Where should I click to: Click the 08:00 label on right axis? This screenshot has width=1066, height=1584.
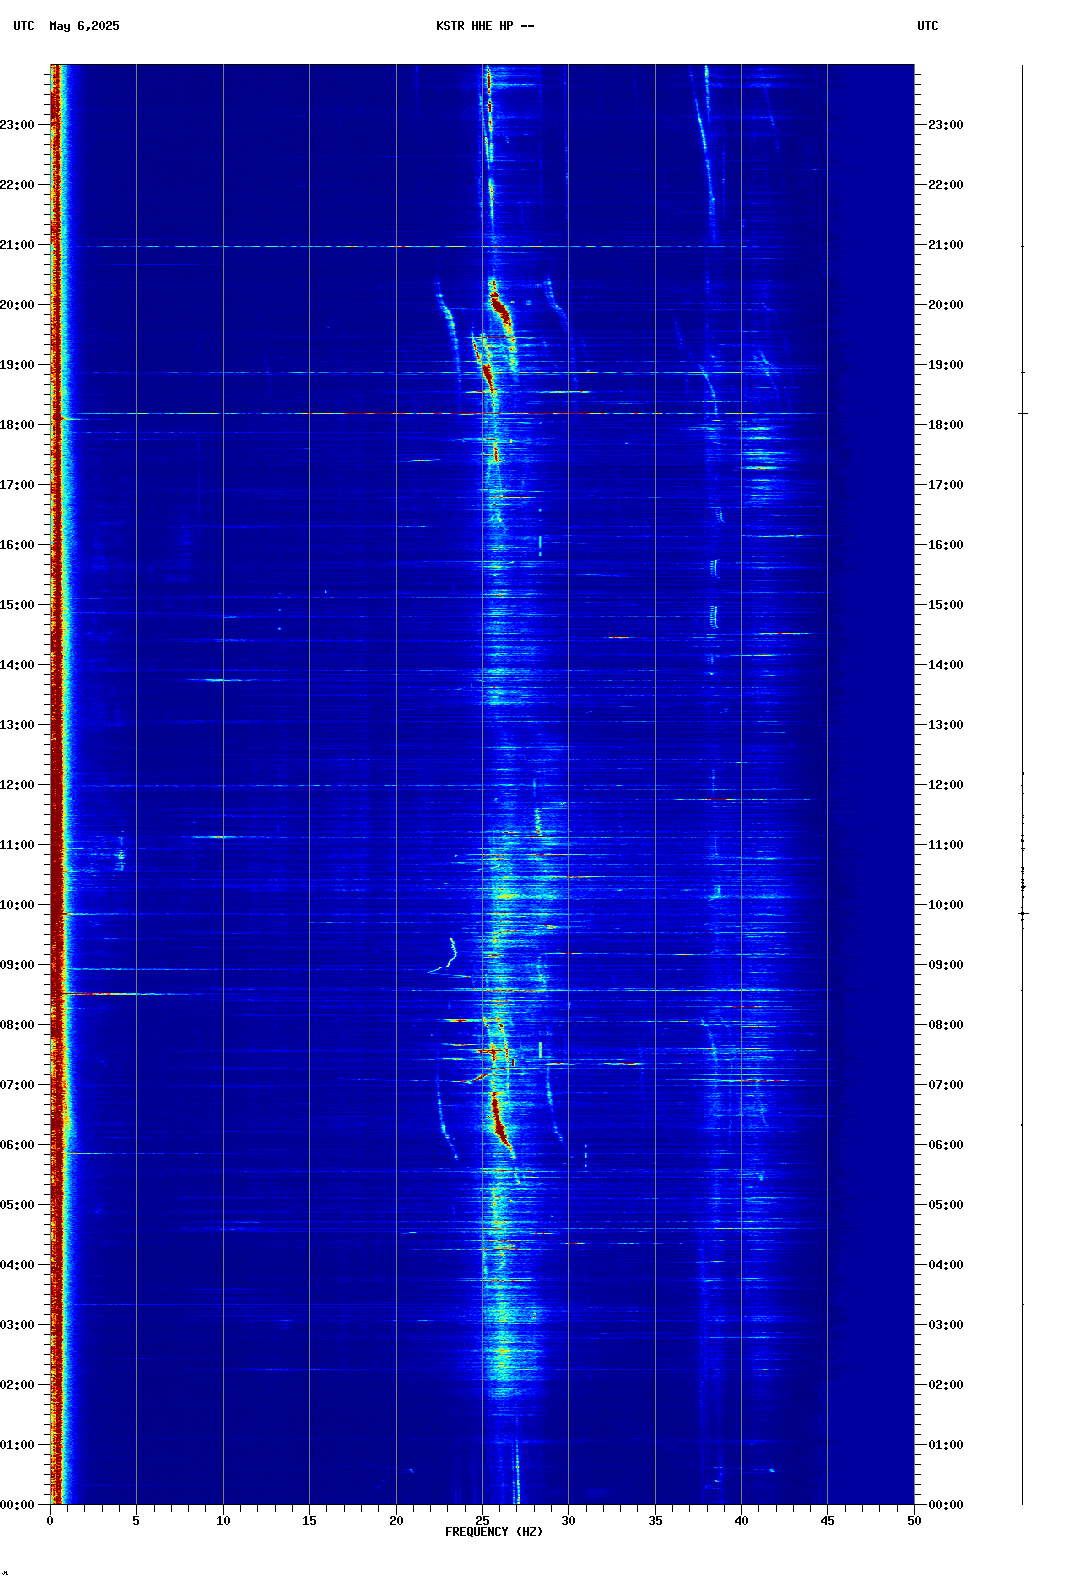946,1025
